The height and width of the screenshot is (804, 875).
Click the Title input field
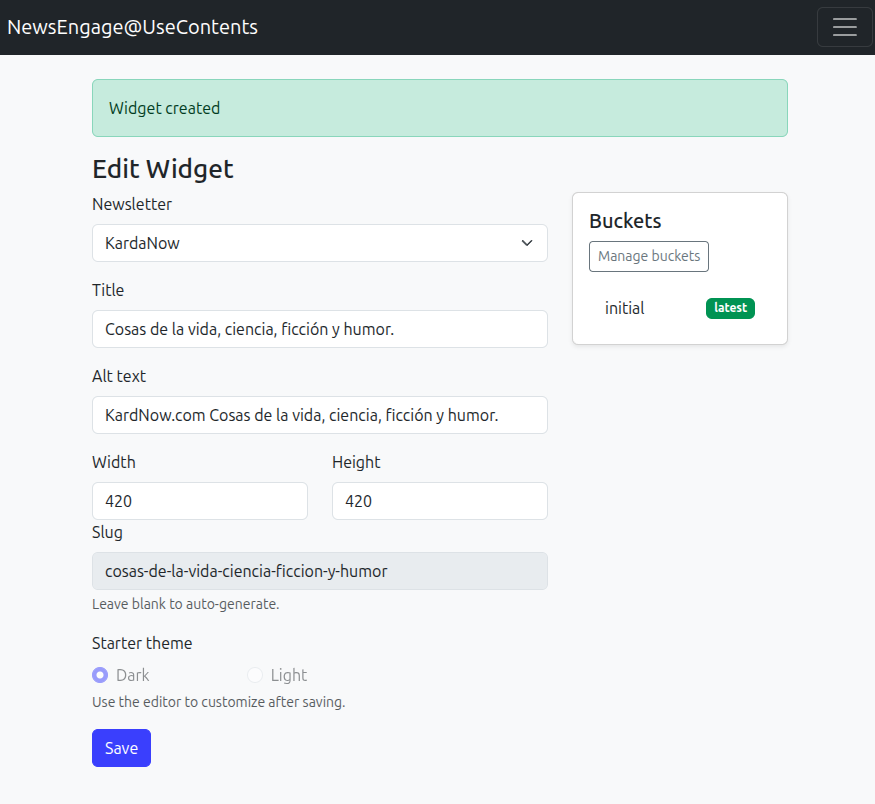320,329
